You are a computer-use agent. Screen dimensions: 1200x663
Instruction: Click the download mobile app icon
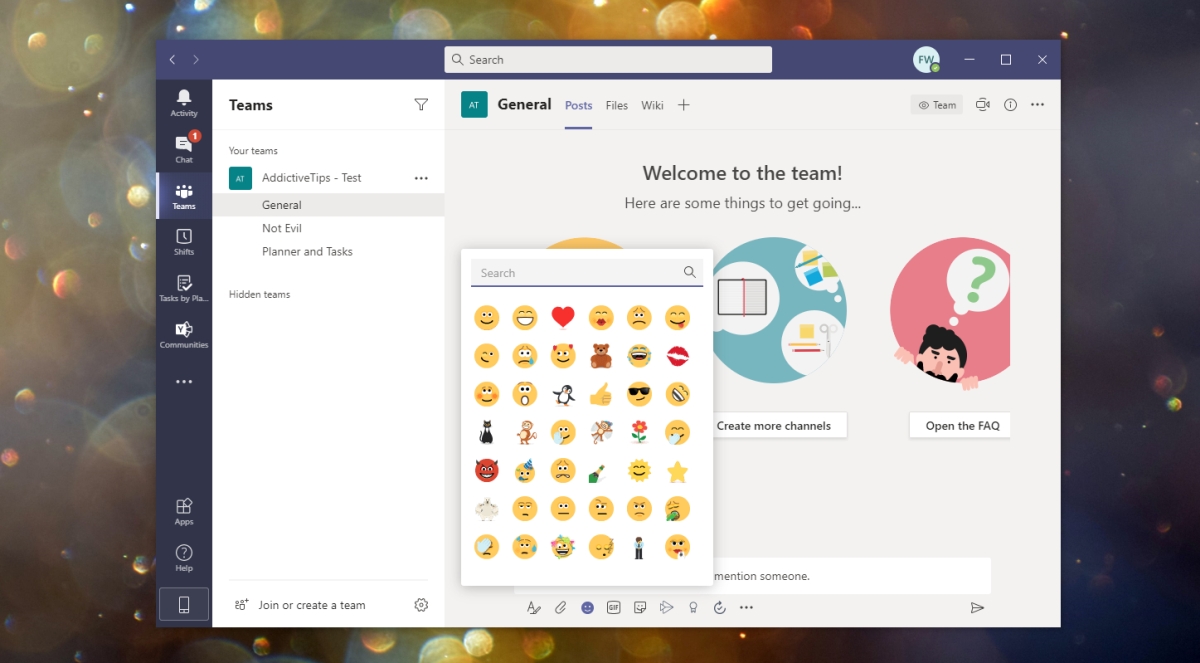(x=184, y=604)
